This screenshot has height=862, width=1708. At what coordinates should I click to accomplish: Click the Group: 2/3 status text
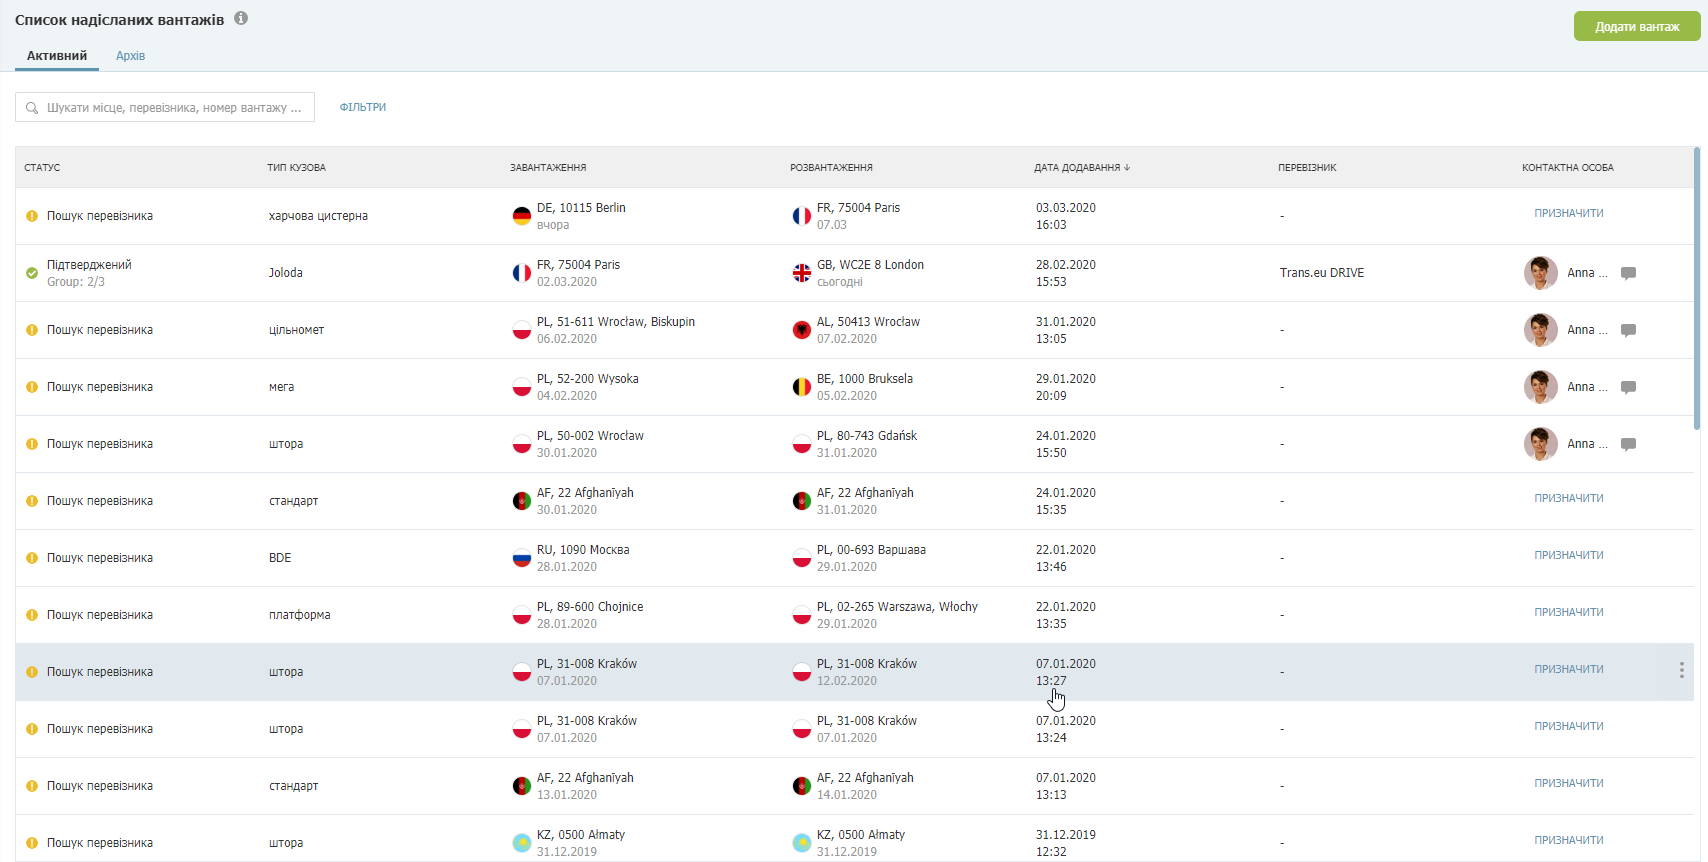(x=76, y=282)
